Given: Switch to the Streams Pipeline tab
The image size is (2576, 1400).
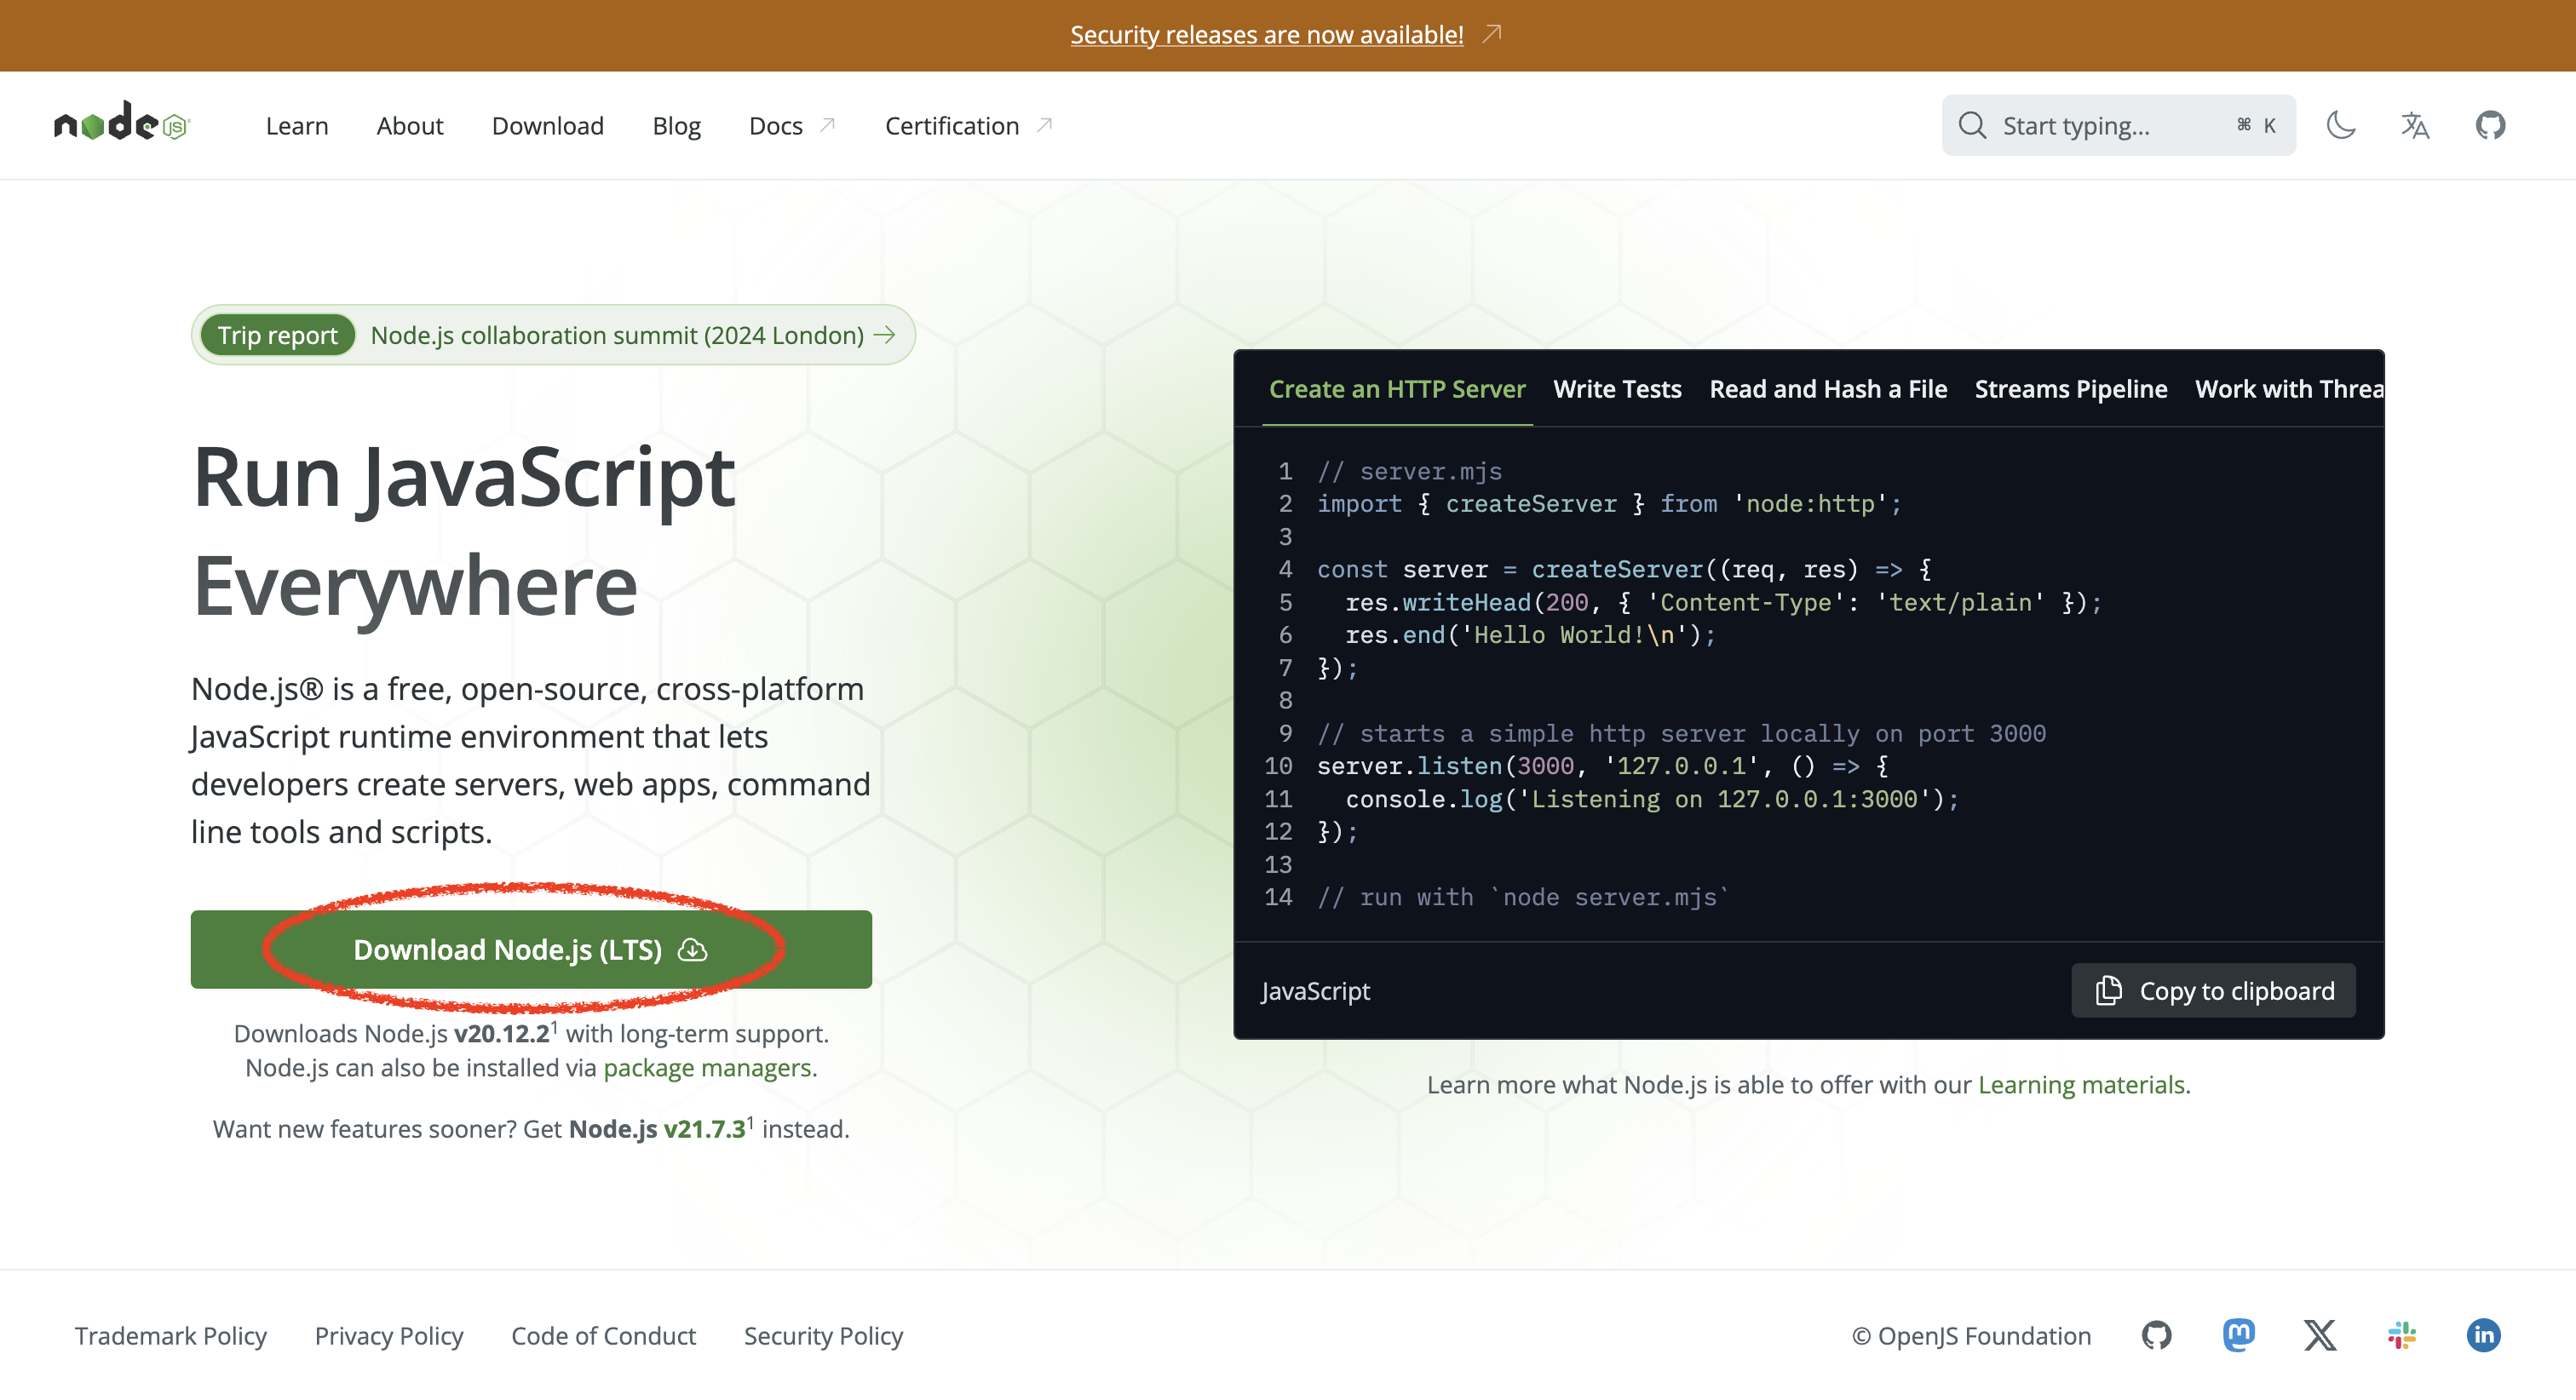Looking at the screenshot, I should 2071,389.
